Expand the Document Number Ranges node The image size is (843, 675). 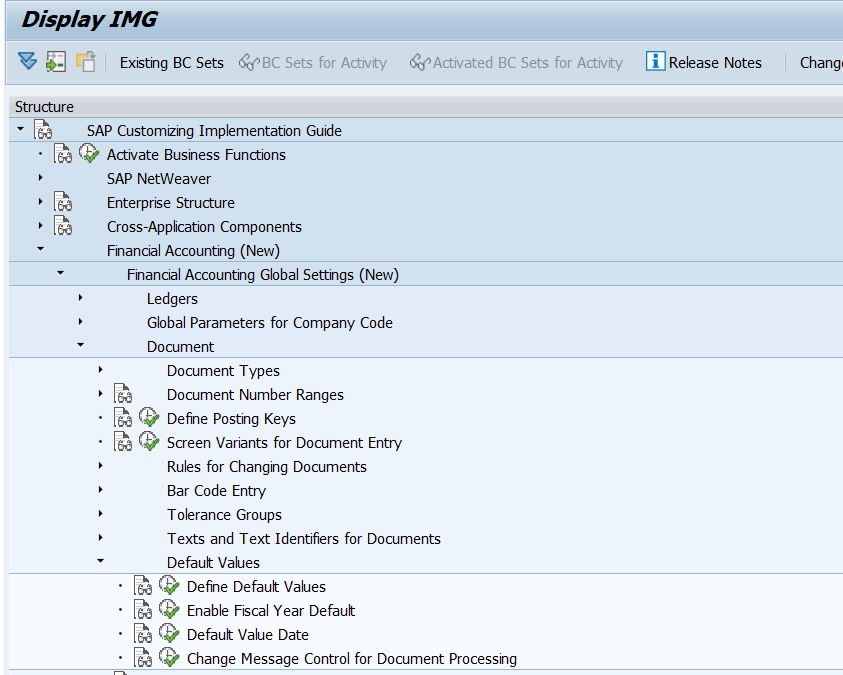coord(101,393)
